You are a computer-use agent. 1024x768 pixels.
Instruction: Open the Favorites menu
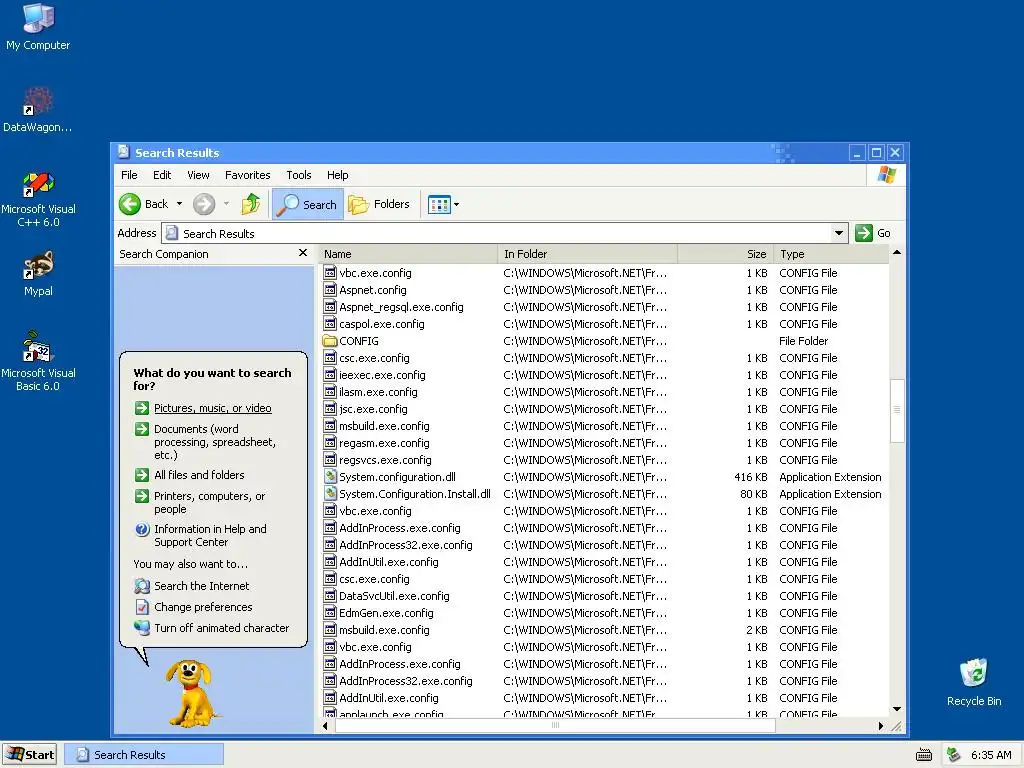click(248, 175)
